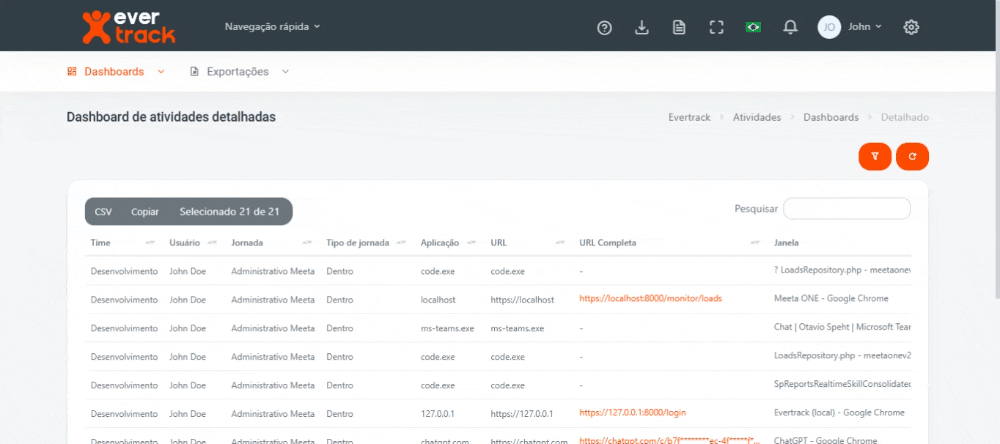Click the CSV export button
The height and width of the screenshot is (444, 1000).
tap(103, 212)
